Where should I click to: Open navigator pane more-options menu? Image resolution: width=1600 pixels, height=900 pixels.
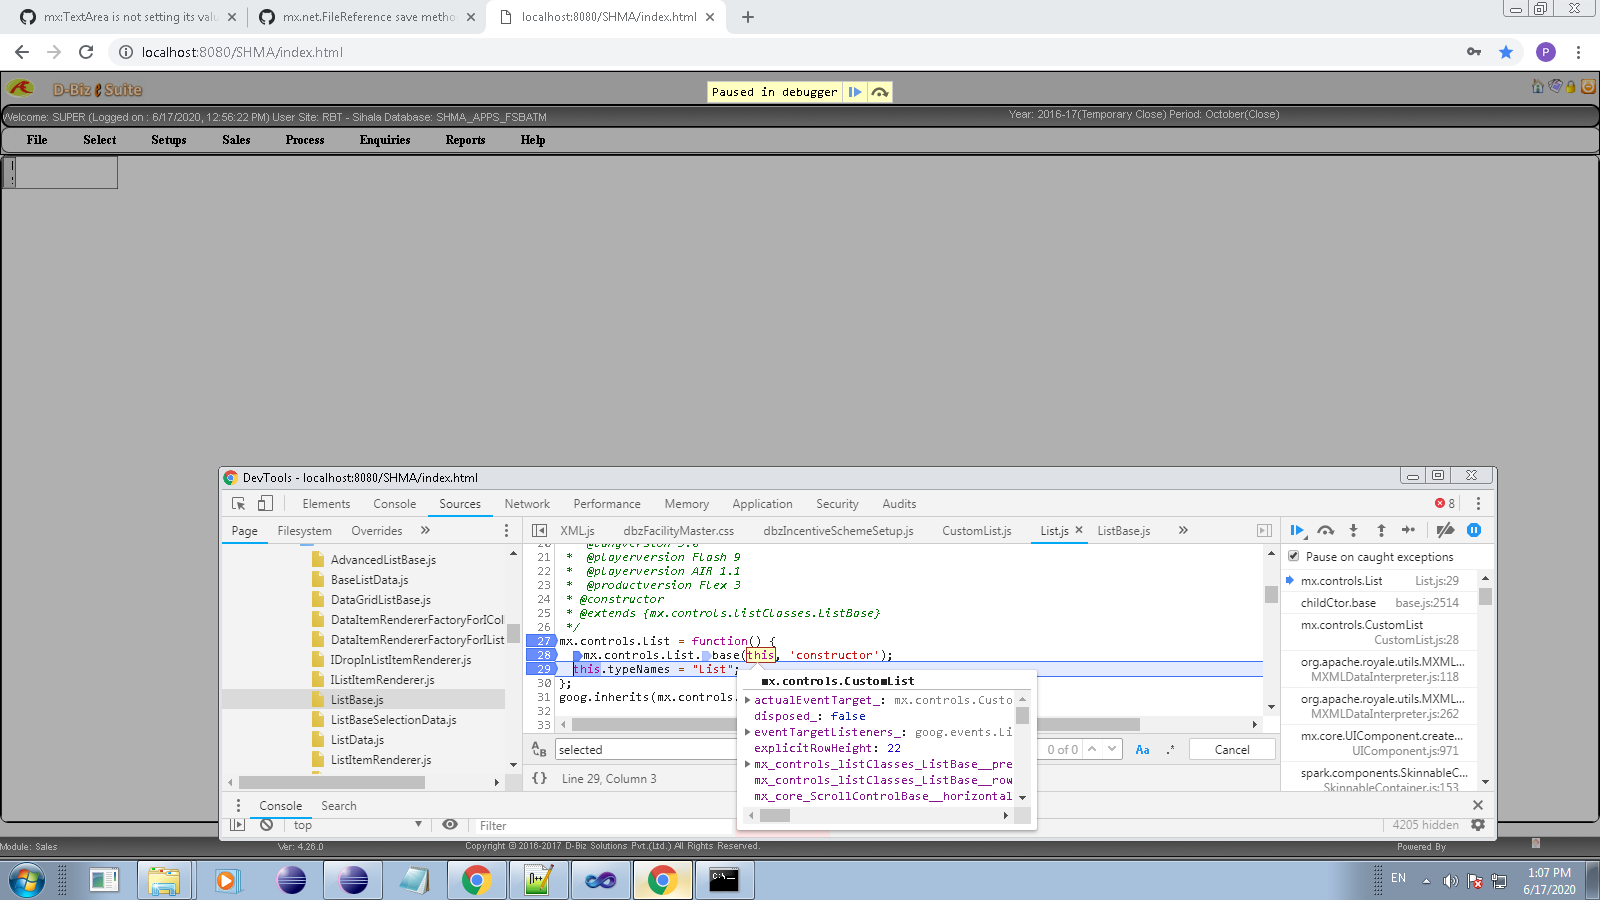pos(506,531)
